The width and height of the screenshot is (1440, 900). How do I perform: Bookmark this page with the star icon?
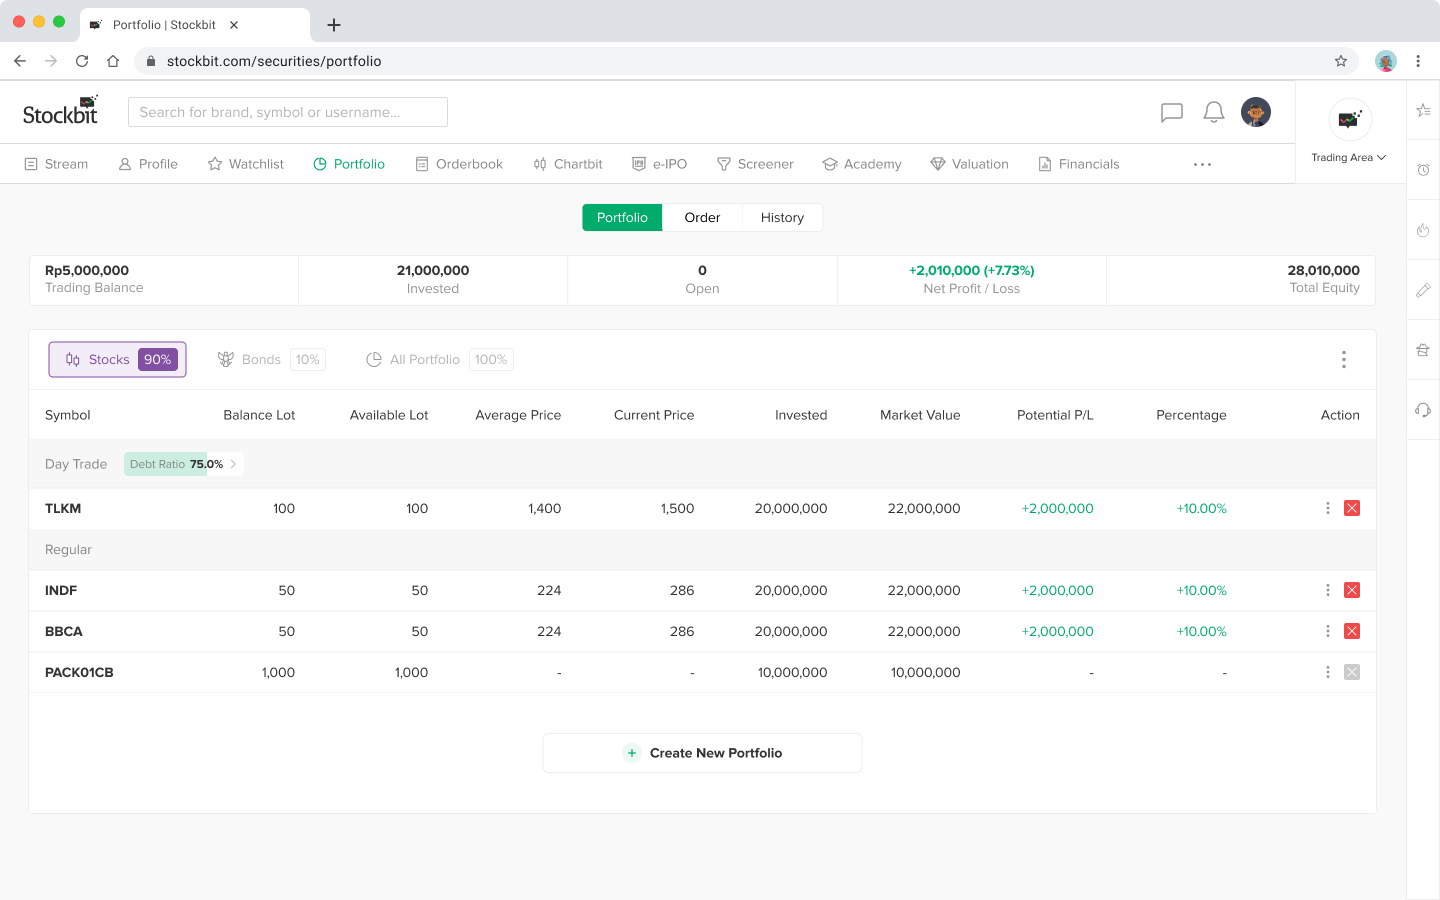click(x=1341, y=61)
